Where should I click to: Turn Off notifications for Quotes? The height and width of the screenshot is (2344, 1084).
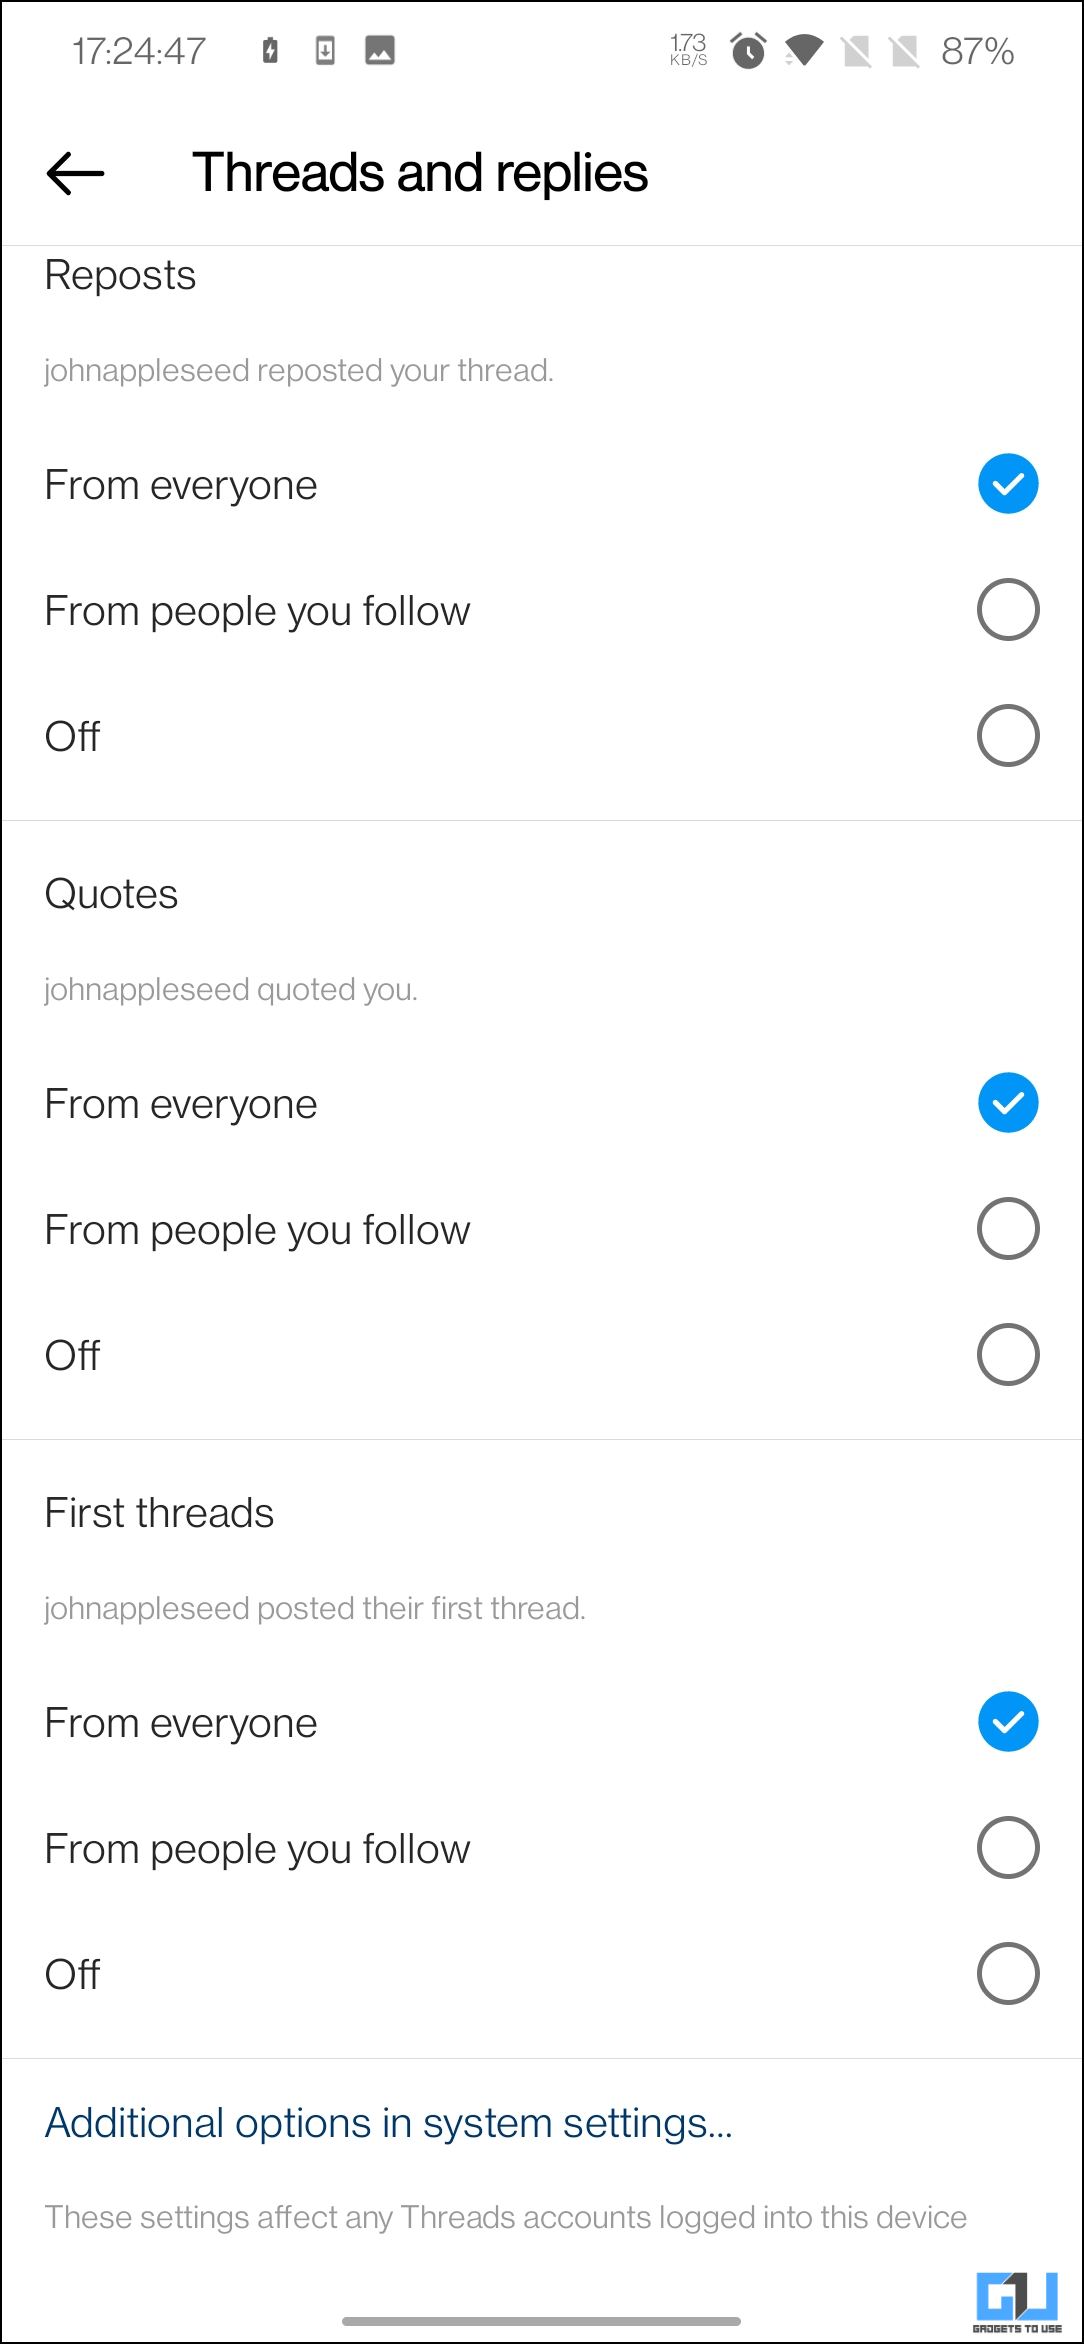[x=1007, y=1354]
